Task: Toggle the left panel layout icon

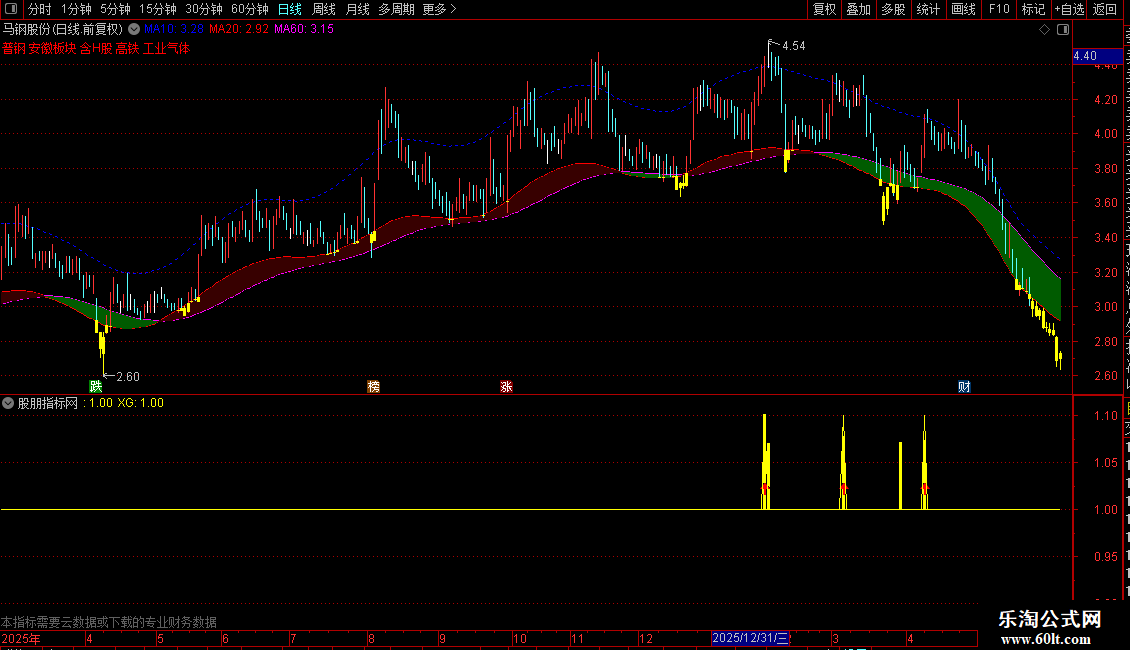Action: click(11, 9)
